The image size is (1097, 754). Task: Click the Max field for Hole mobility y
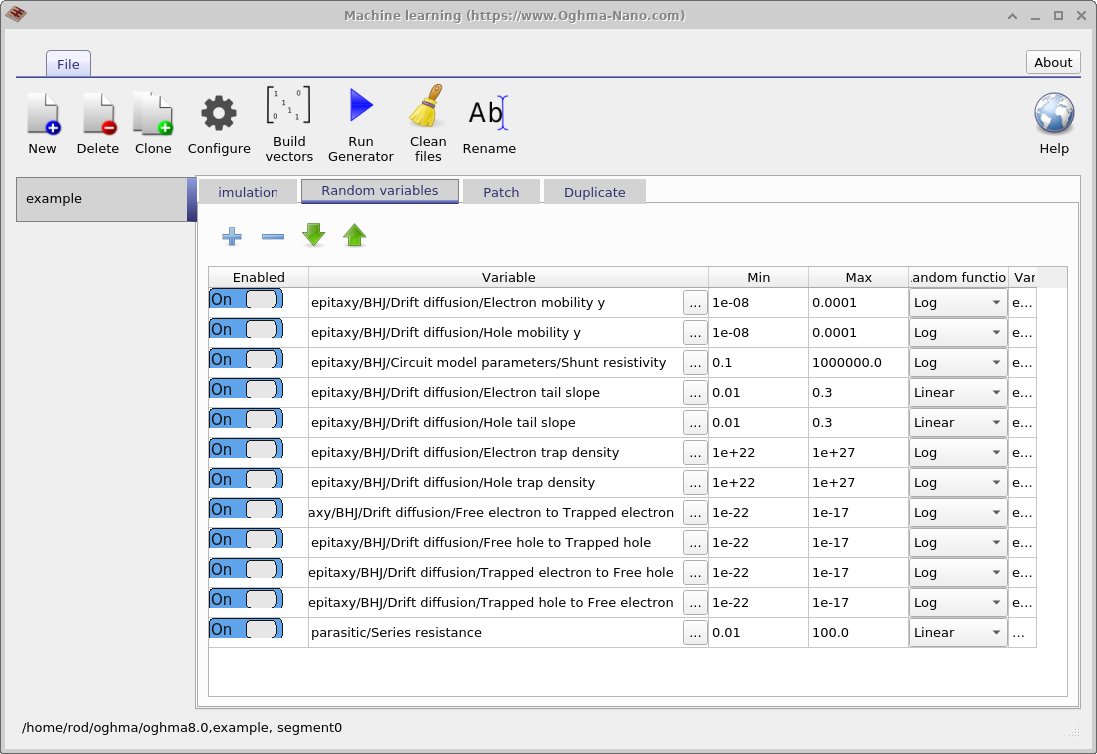(x=857, y=333)
